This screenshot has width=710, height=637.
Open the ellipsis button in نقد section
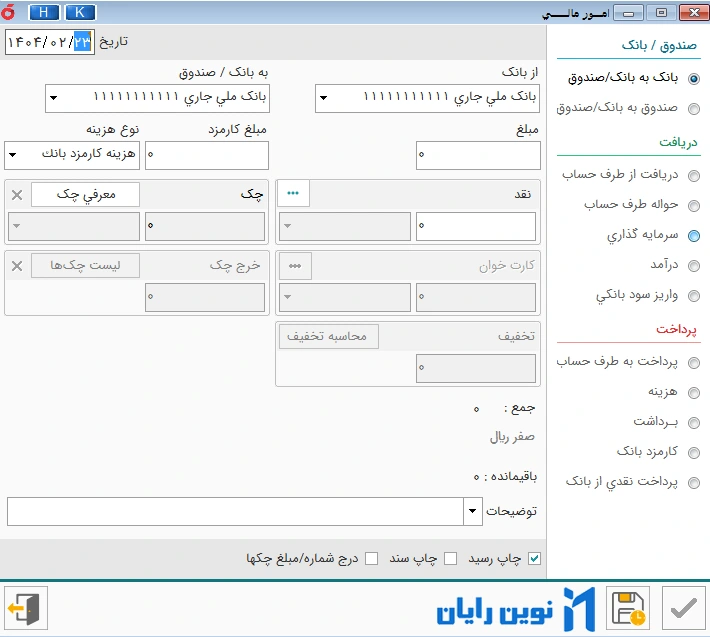pyautogui.click(x=293, y=194)
